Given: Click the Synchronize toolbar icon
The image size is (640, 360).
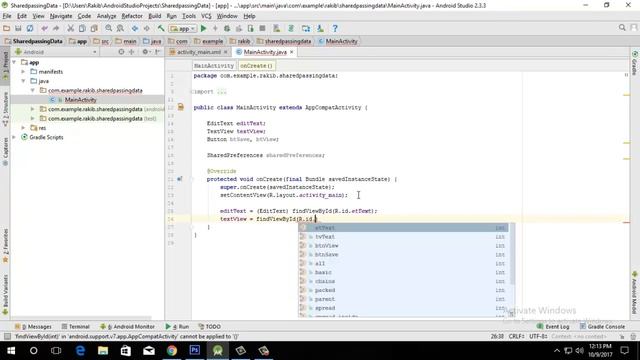Looking at the screenshot, I should [x=30, y=28].
